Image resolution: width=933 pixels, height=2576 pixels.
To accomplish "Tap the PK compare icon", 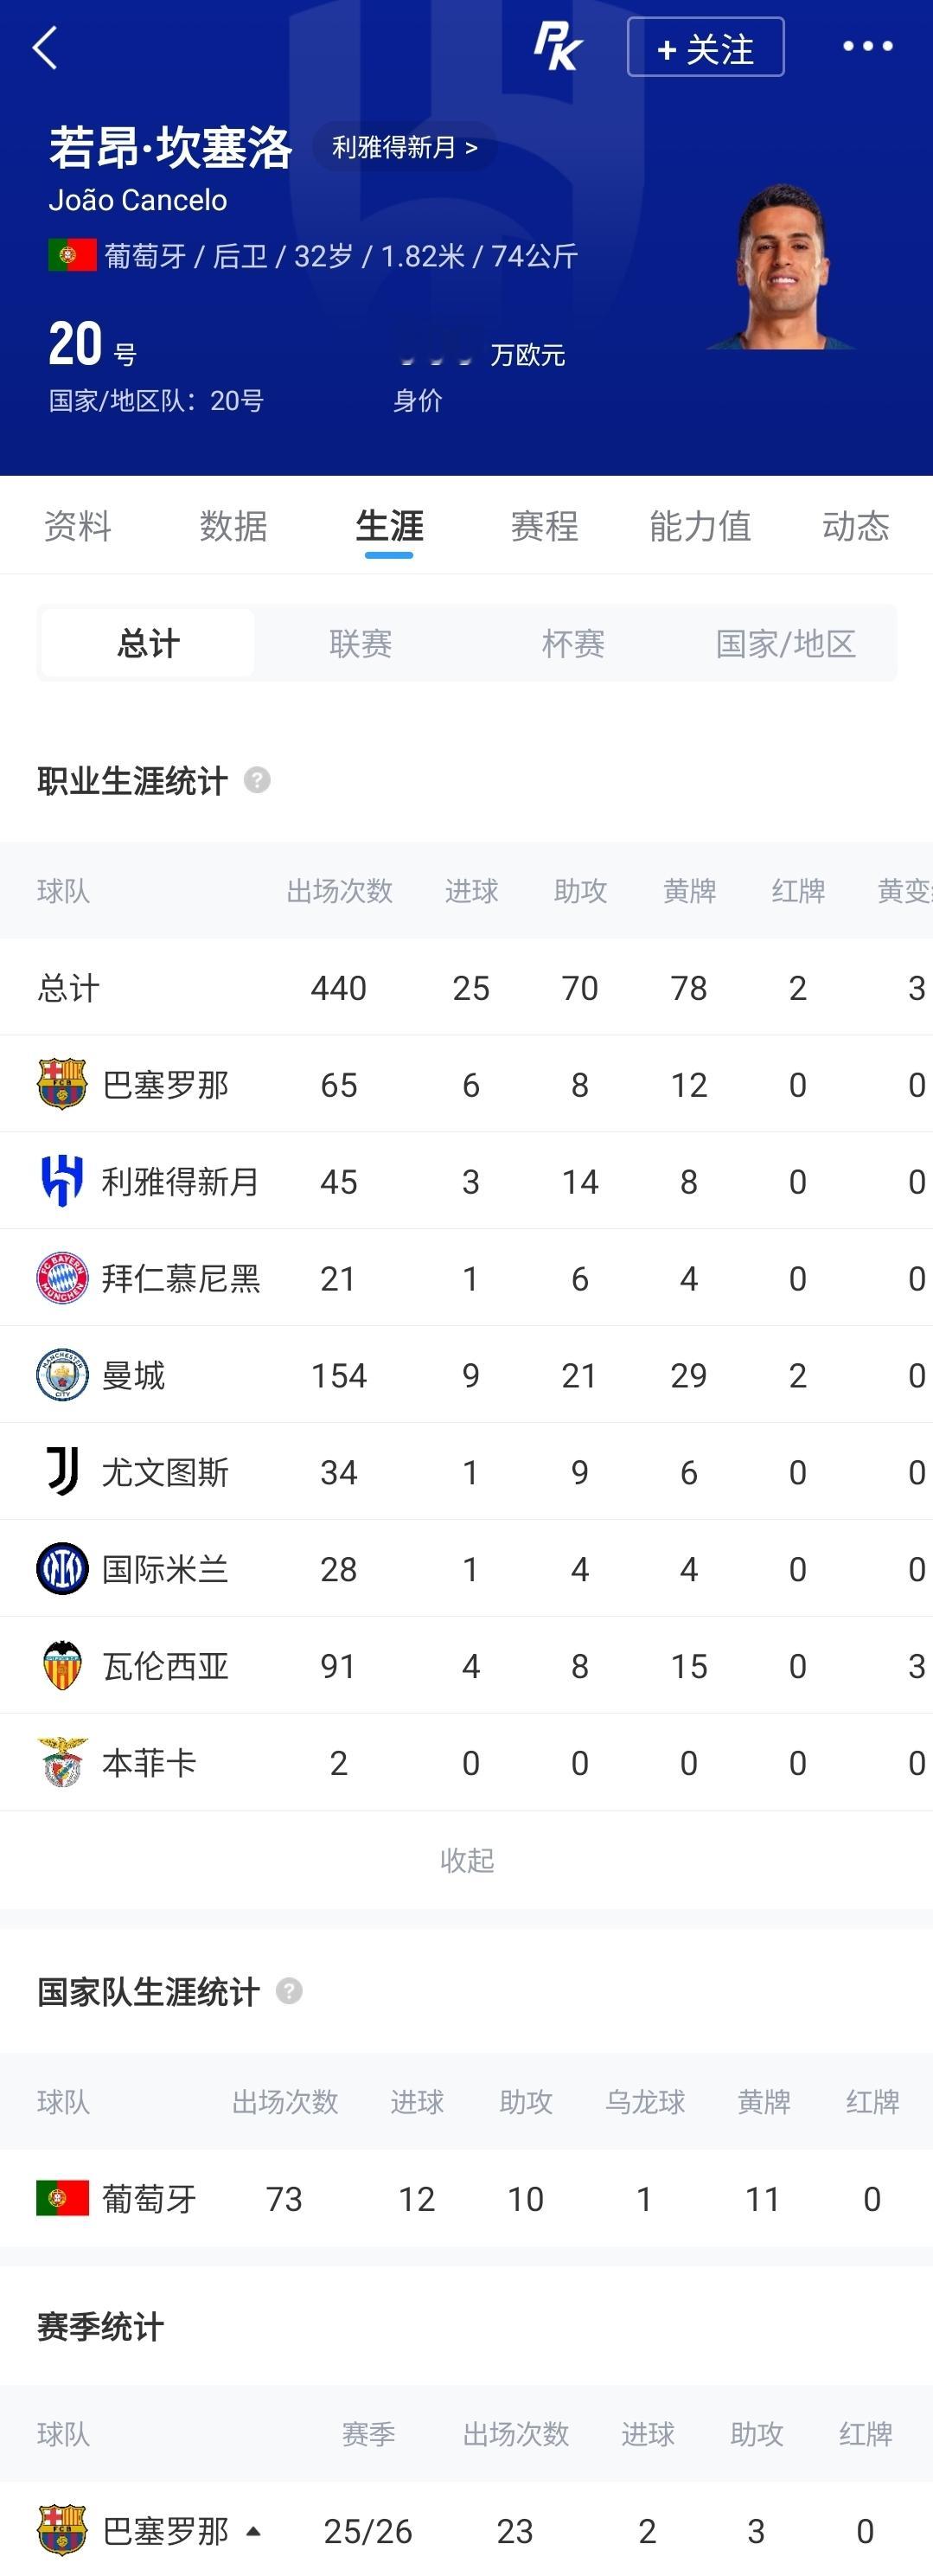I will (x=557, y=47).
